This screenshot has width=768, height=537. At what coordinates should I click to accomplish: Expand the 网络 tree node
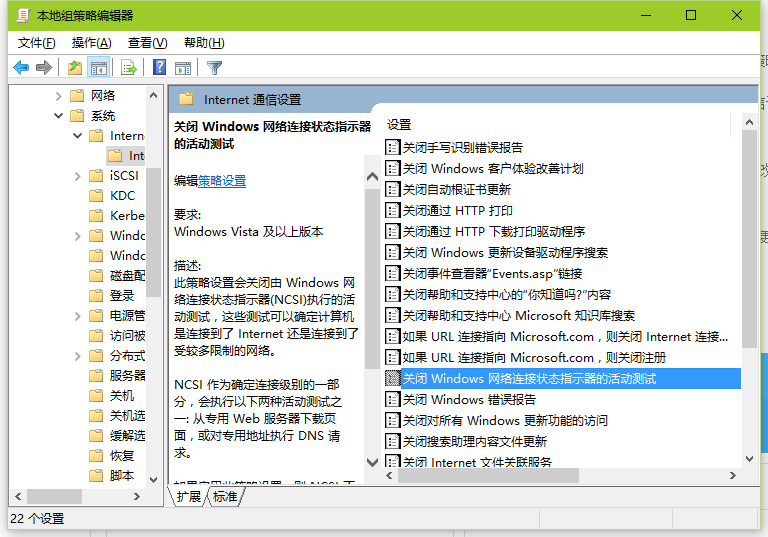[58, 96]
